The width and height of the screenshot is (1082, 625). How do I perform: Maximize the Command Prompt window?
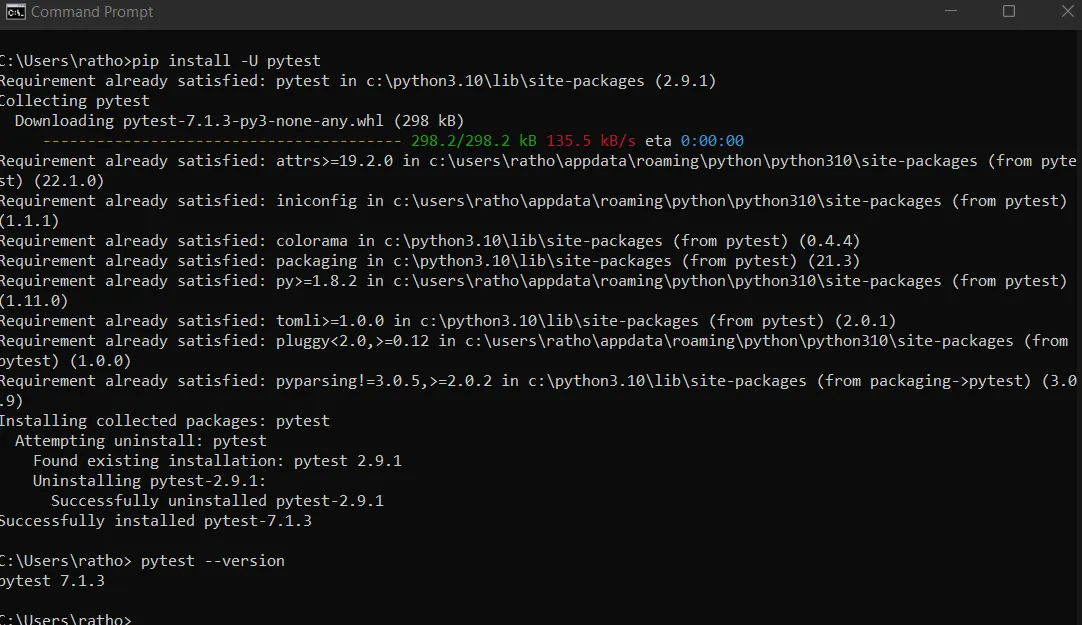click(1009, 11)
